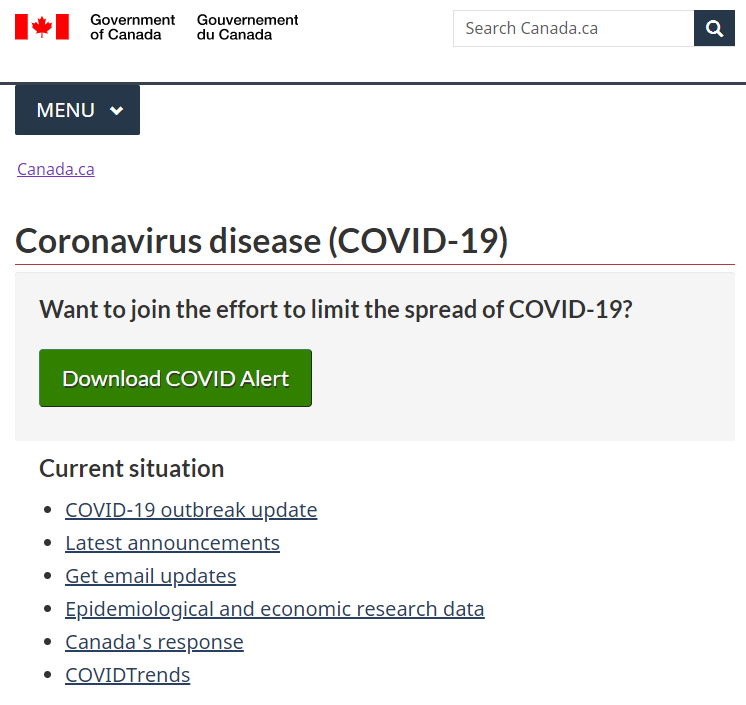Focus the Search Canada.ca field
746x705 pixels.
pyautogui.click(x=573, y=29)
